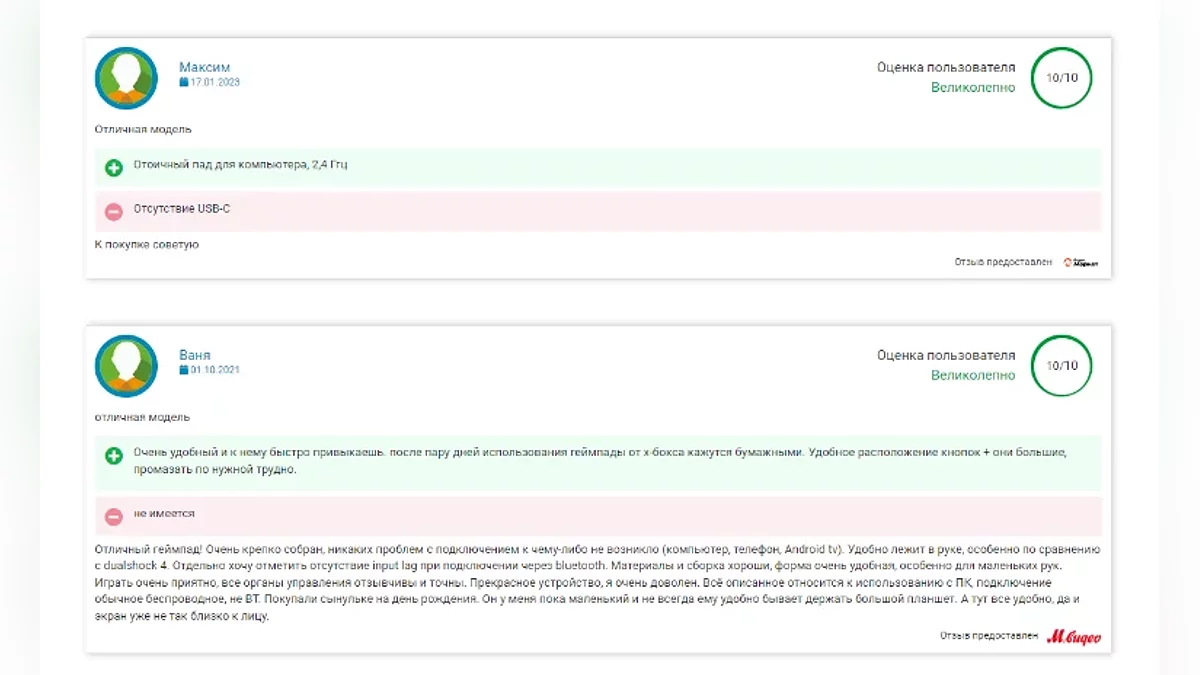Click green plus icon in Максим's review
Viewport: 1200px width, 675px height.
114,168
